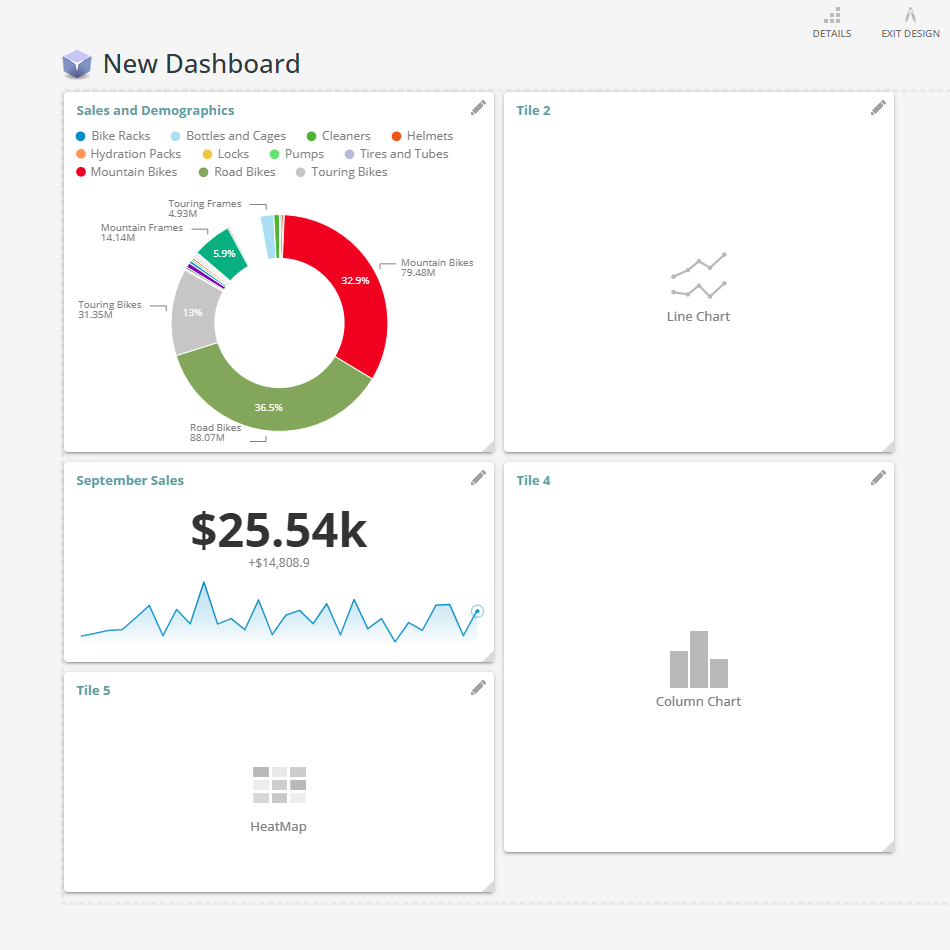Image resolution: width=950 pixels, height=950 pixels.
Task: Click the dashboard cube logo icon
Action: point(77,65)
